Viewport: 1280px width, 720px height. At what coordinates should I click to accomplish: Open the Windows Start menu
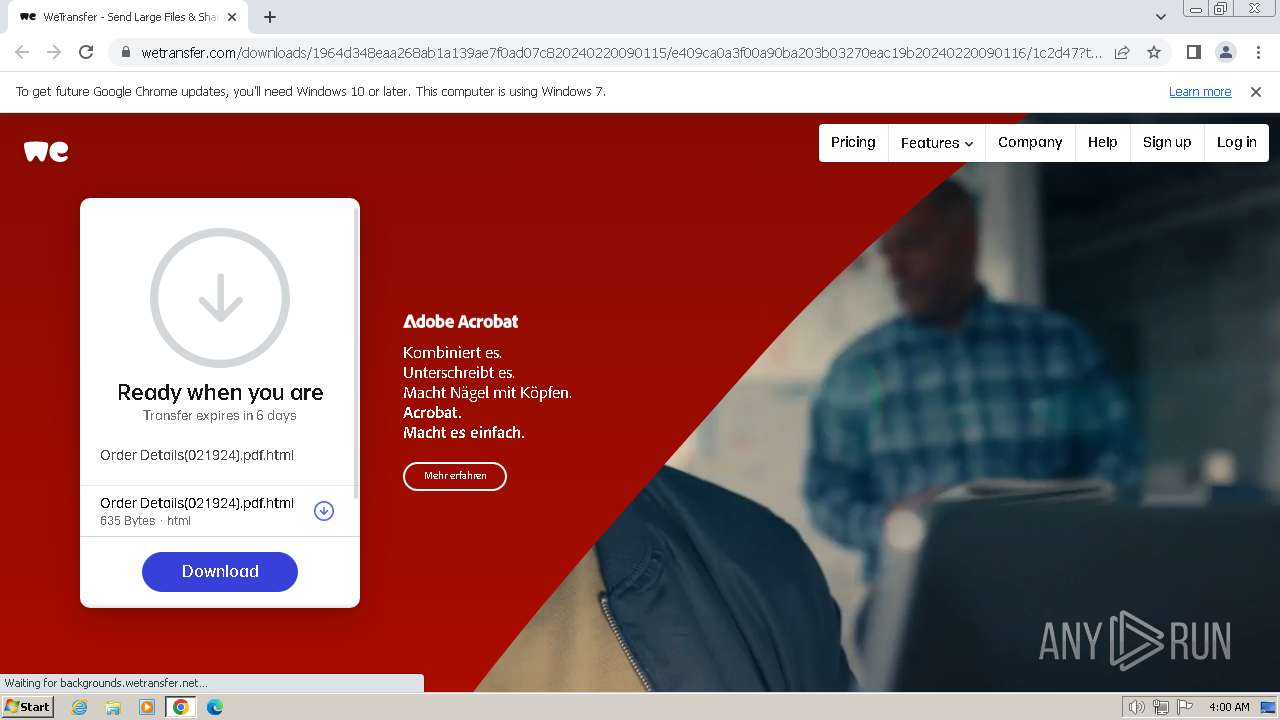point(27,706)
